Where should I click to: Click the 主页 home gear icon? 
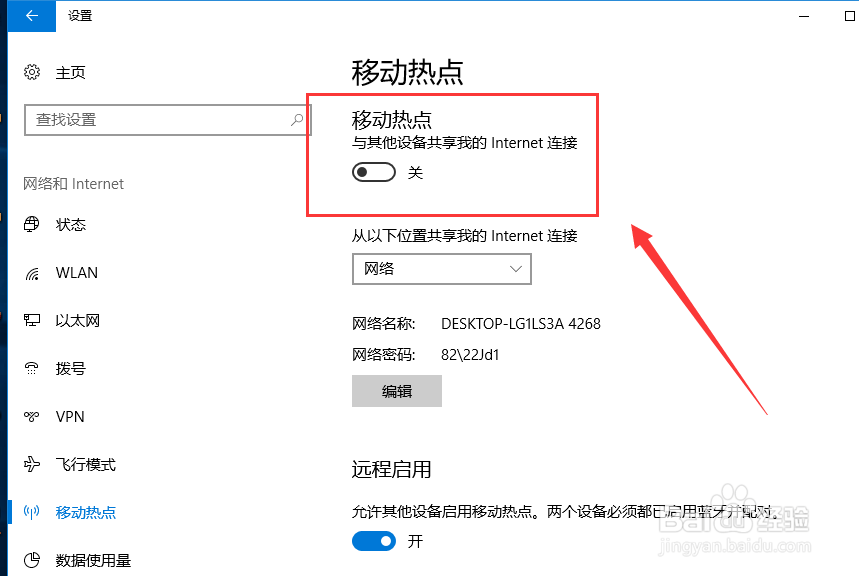click(32, 72)
